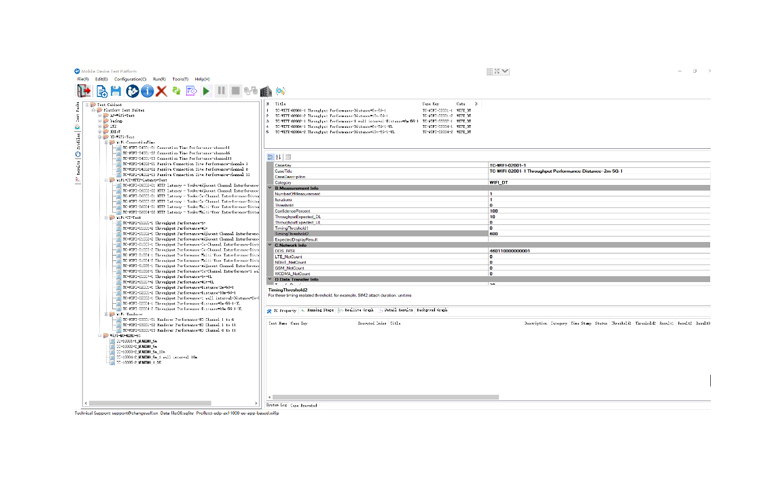Image resolution: width=784 pixels, height=484 pixels.
Task: Click the building icon in toolbar
Action: (x=266, y=91)
